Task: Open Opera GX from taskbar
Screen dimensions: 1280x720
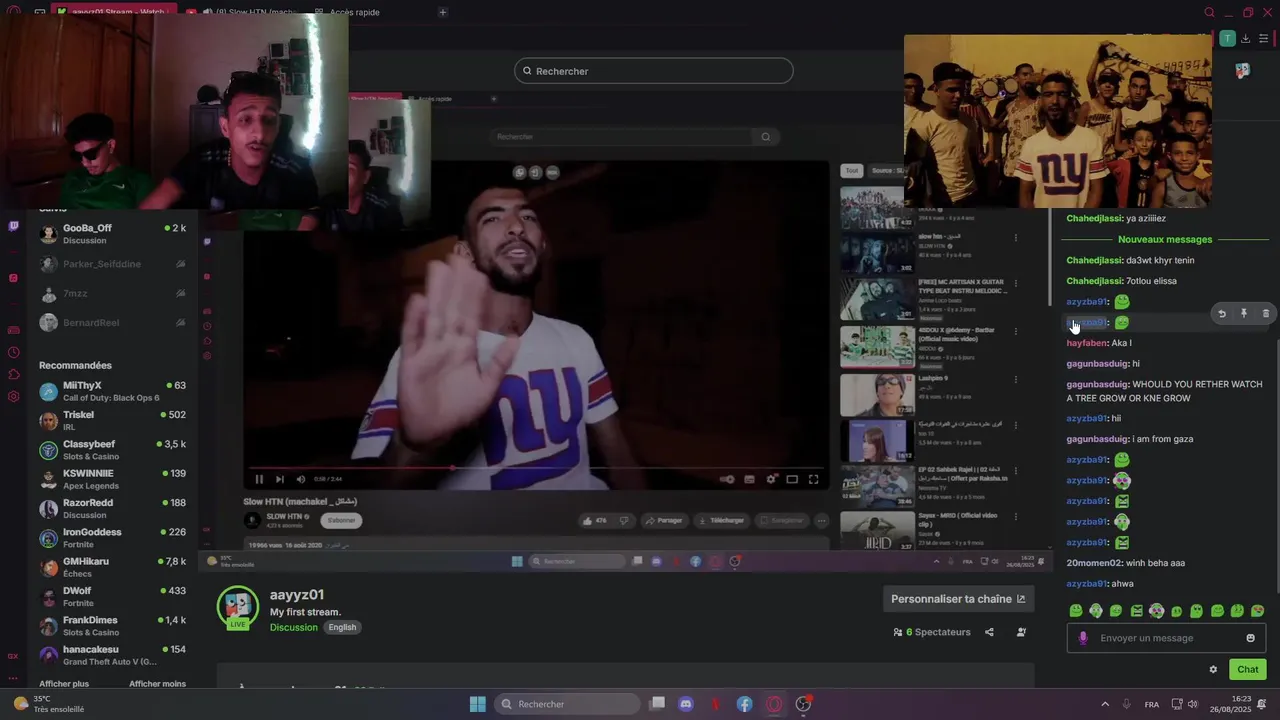Action: (774, 704)
